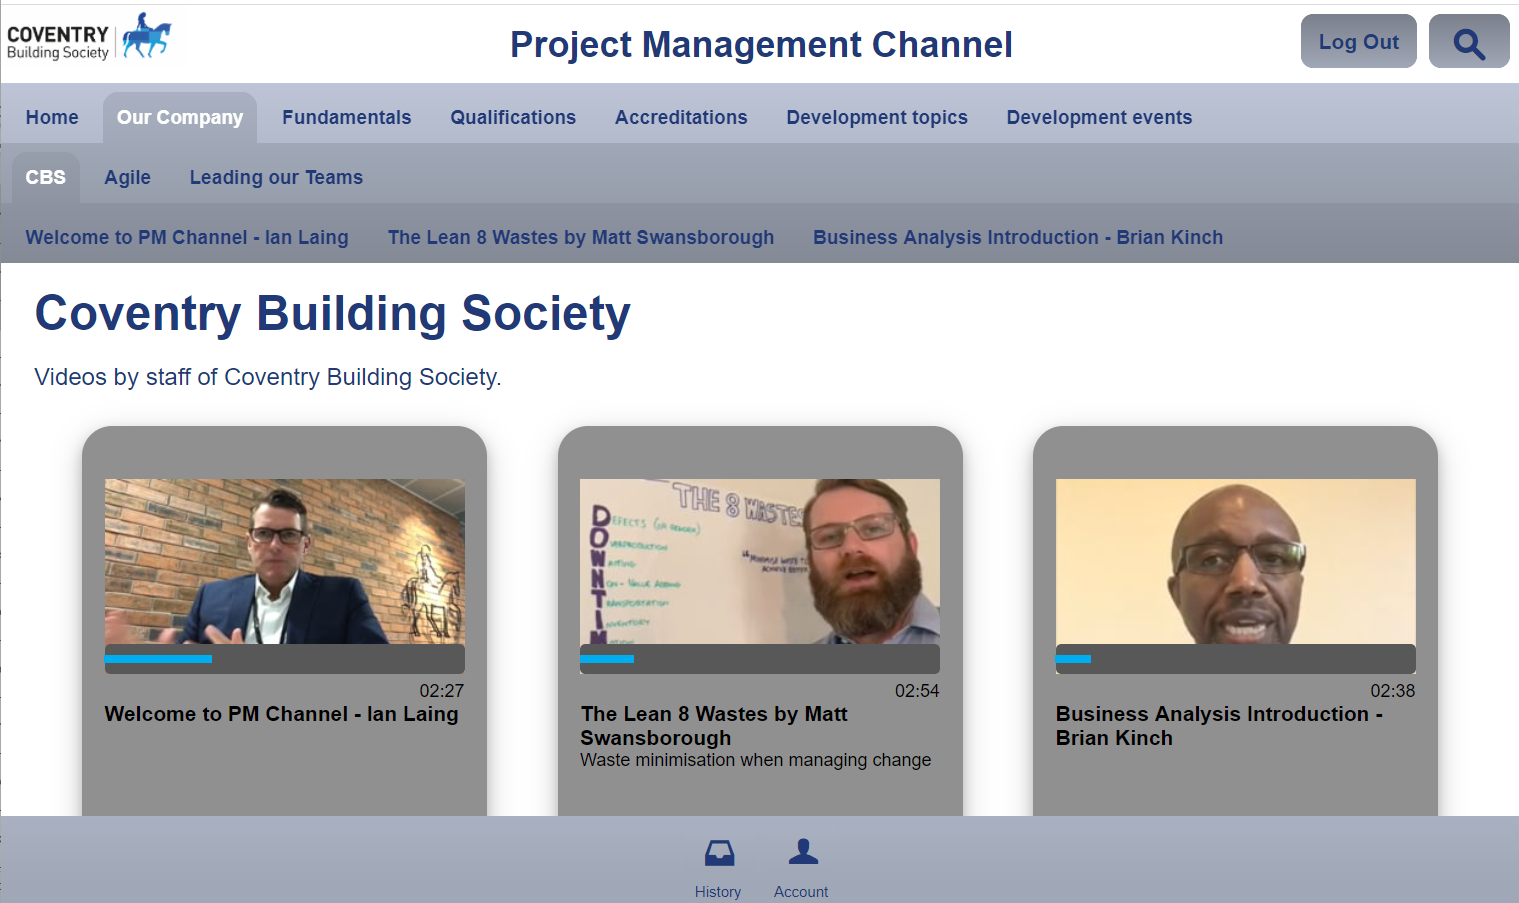Open the Qualifications tab
The image size is (1519, 903).
(x=513, y=117)
